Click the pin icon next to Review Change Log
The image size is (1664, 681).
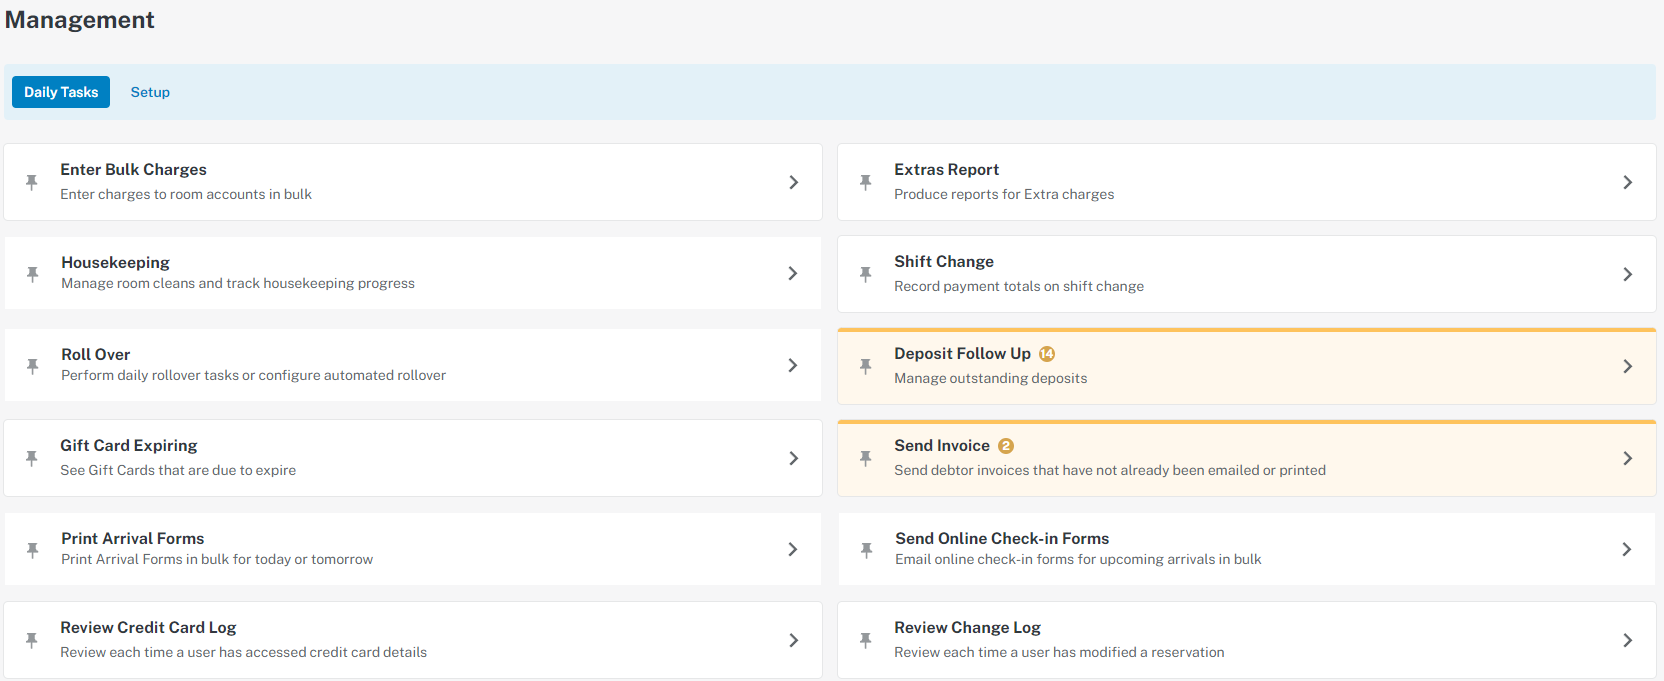(x=866, y=640)
